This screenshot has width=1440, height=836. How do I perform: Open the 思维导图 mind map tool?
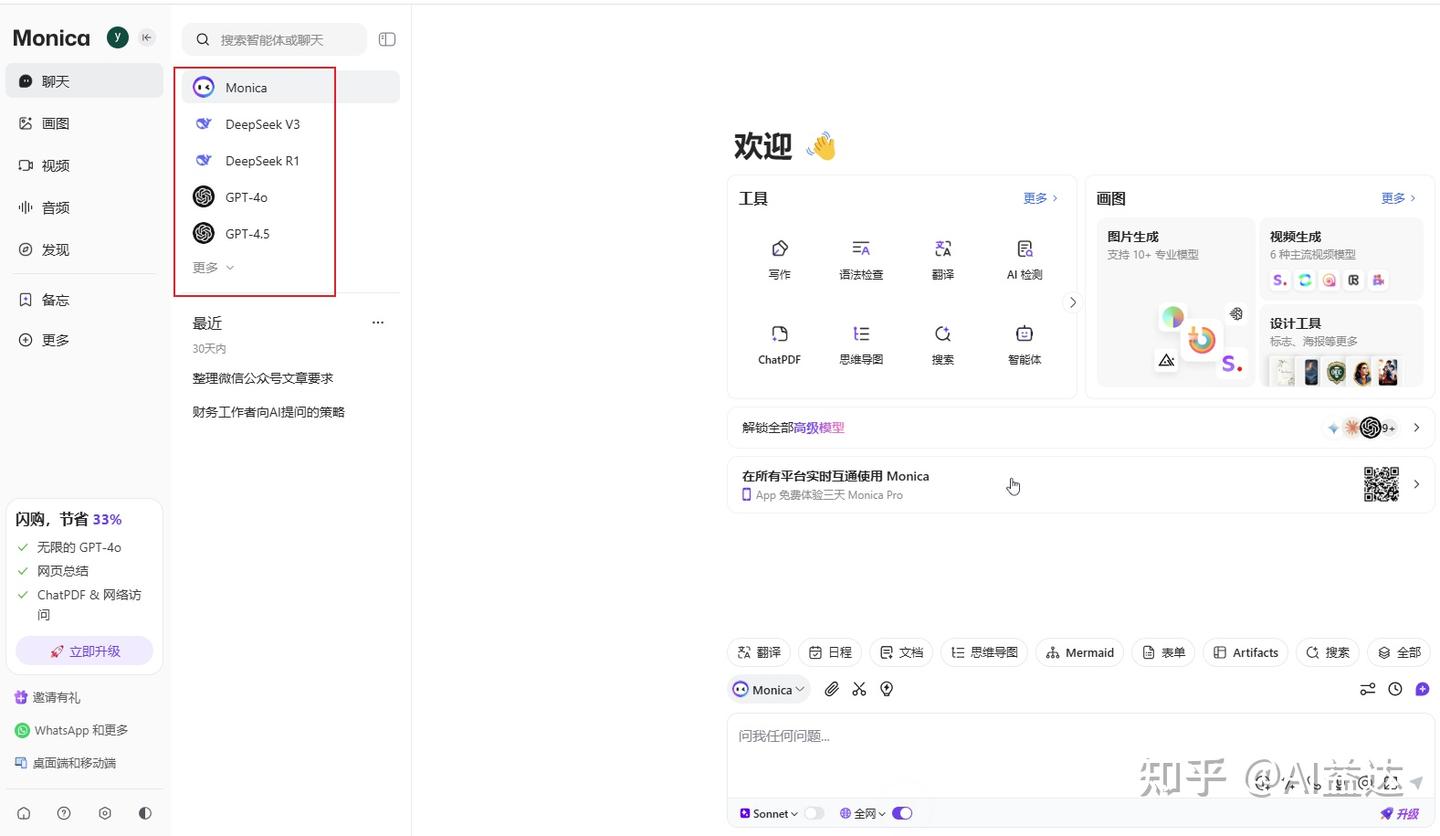[860, 344]
